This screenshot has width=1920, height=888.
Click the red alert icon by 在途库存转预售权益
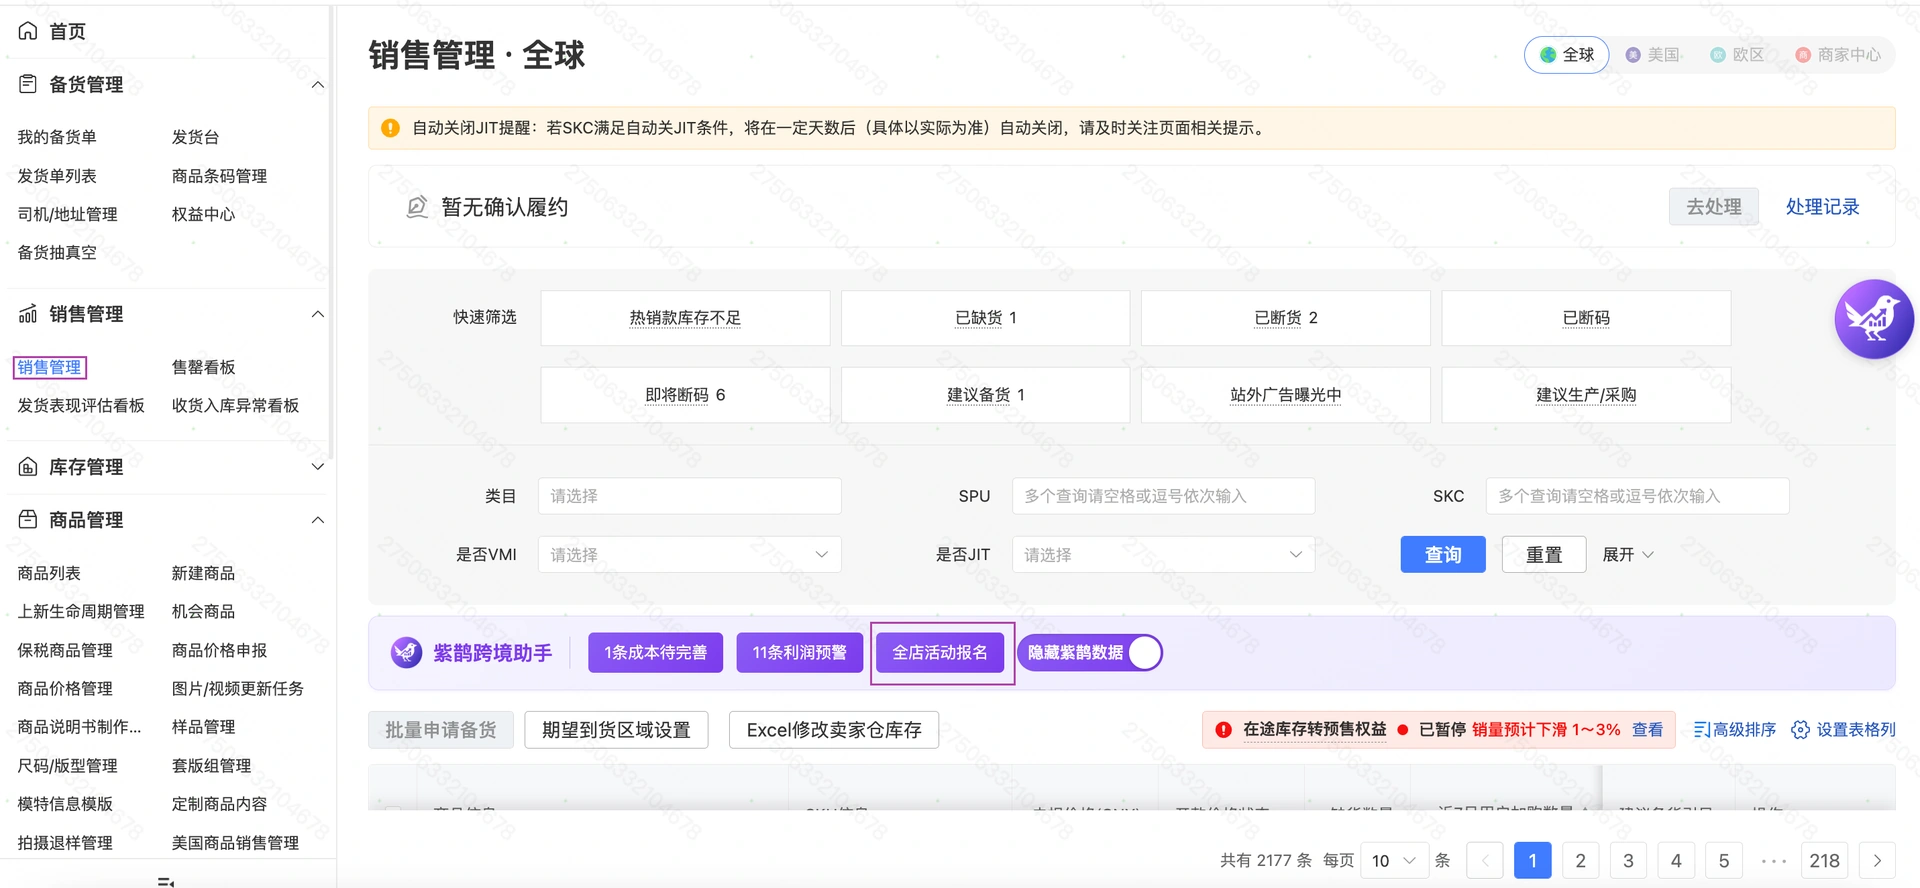pyautogui.click(x=1223, y=730)
